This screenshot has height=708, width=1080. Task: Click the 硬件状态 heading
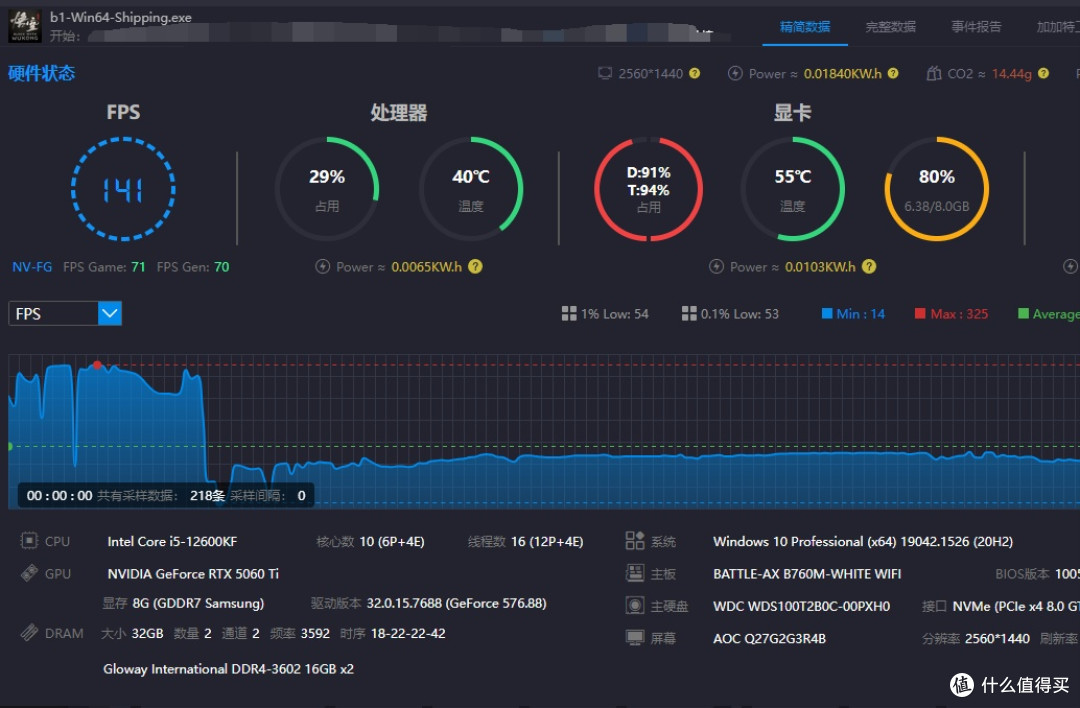coord(41,73)
